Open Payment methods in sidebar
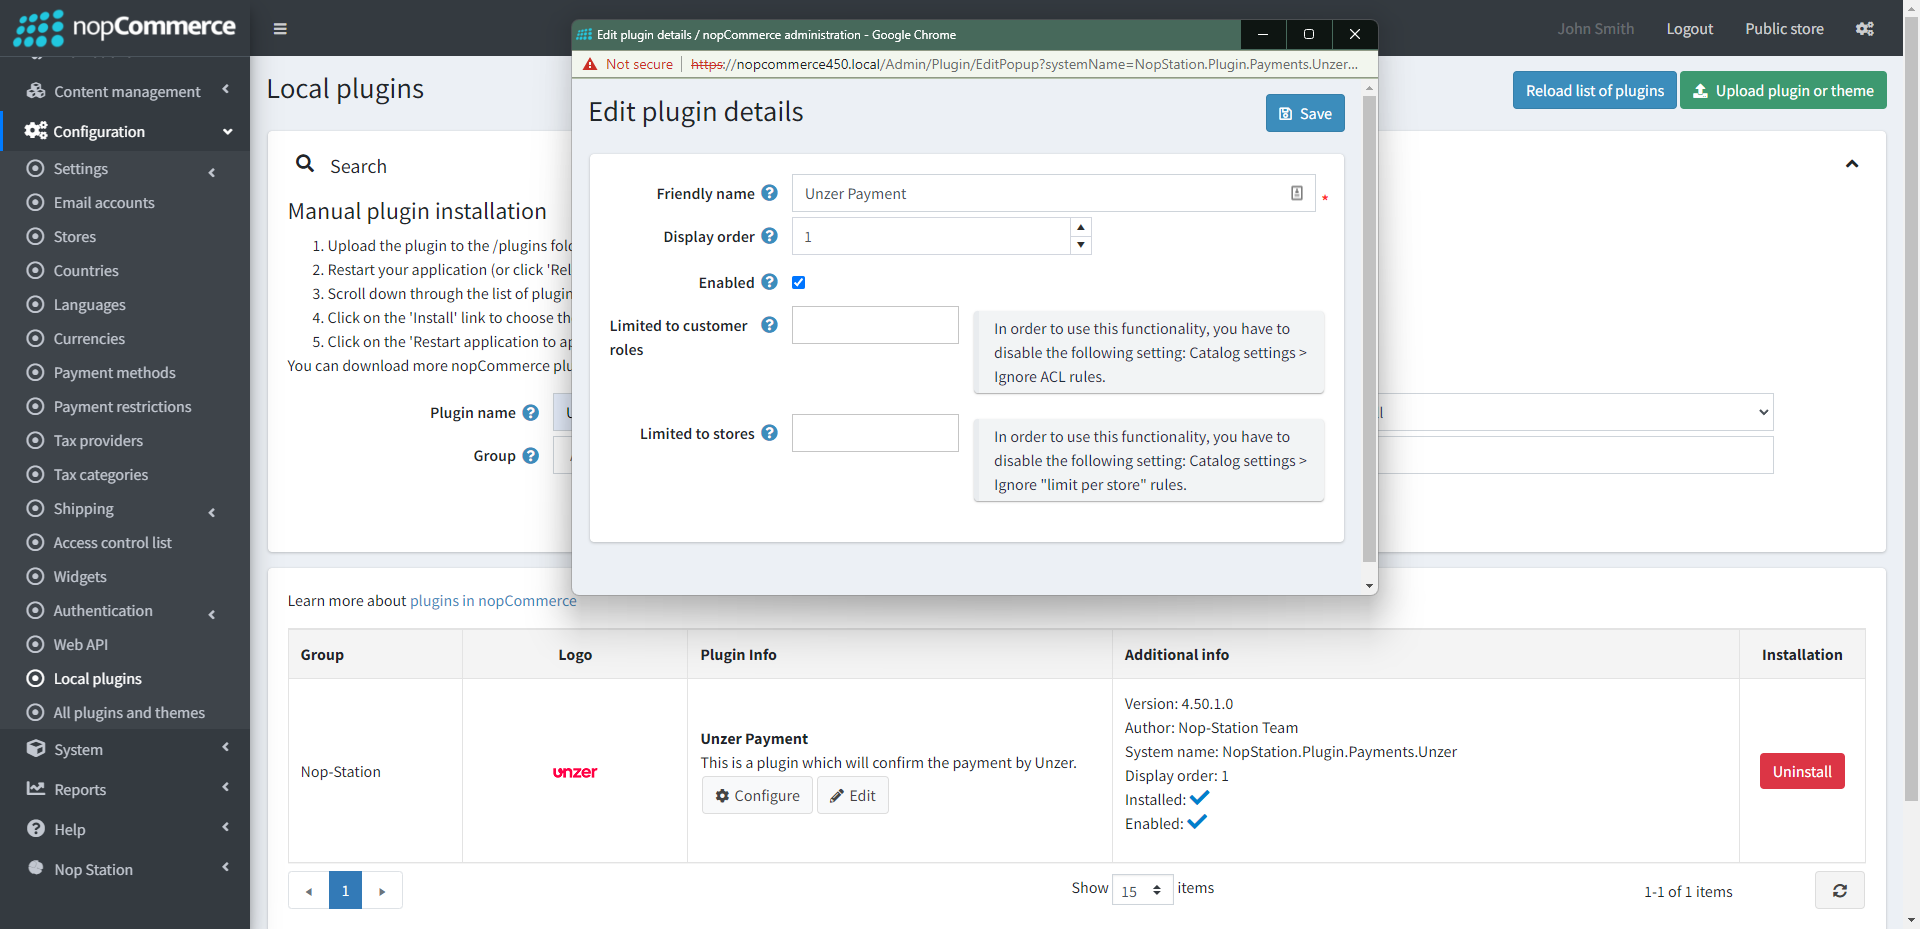This screenshot has width=1920, height=929. (x=114, y=373)
